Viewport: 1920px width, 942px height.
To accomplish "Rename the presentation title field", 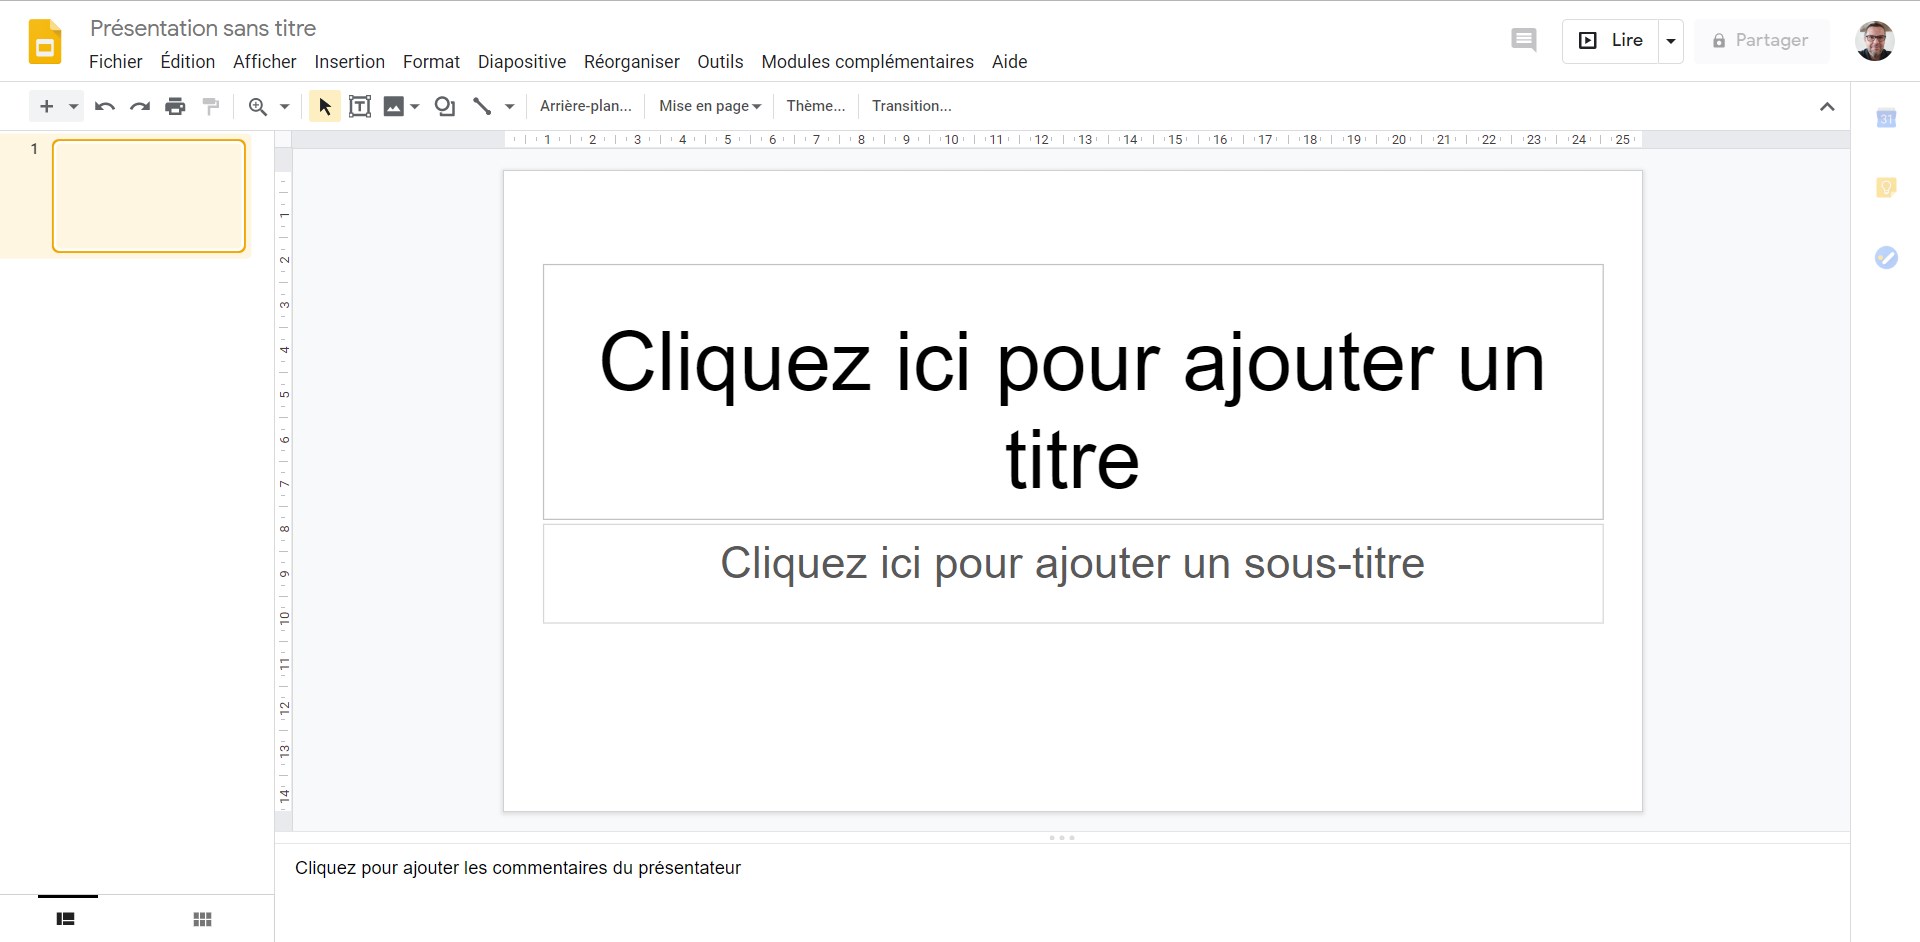I will (203, 28).
